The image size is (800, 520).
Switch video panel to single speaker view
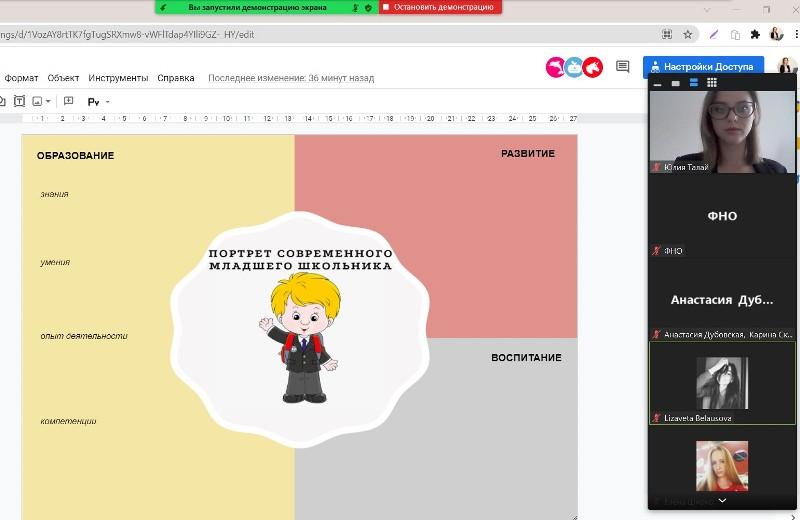(676, 83)
